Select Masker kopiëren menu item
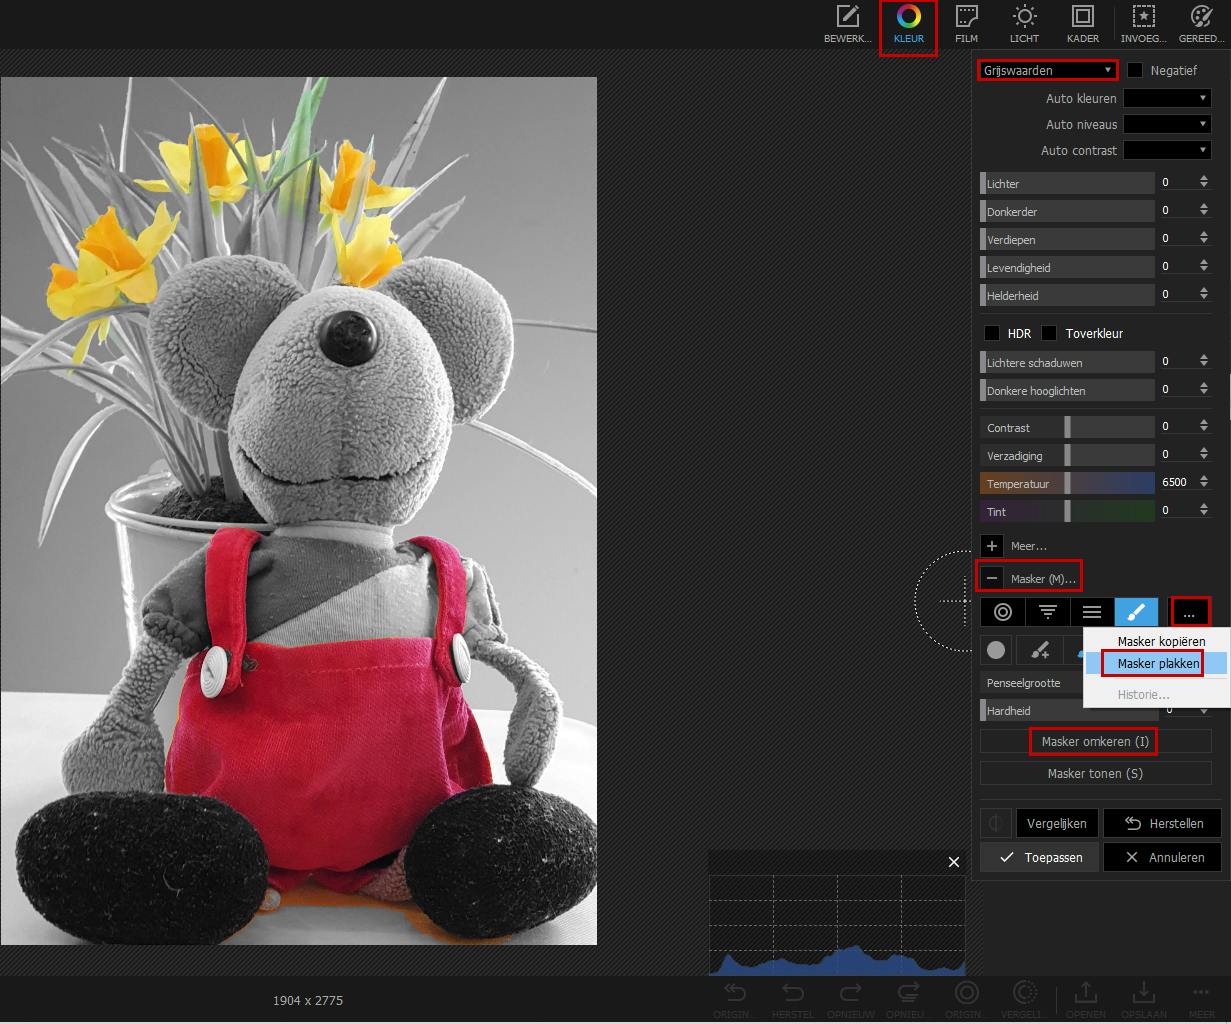This screenshot has width=1231, height=1024. (1160, 641)
